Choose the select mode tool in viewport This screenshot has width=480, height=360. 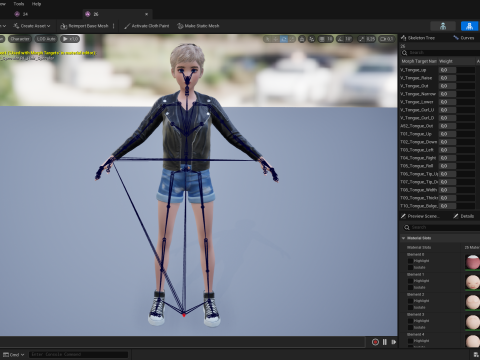pos(268,39)
